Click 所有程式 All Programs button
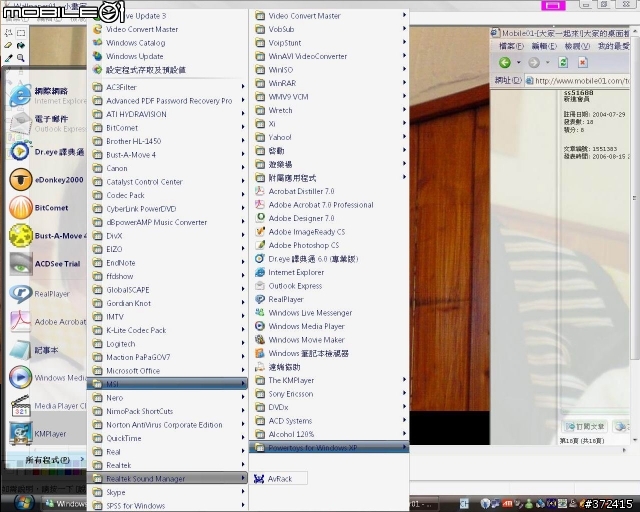The width and height of the screenshot is (640, 512). (x=47, y=460)
